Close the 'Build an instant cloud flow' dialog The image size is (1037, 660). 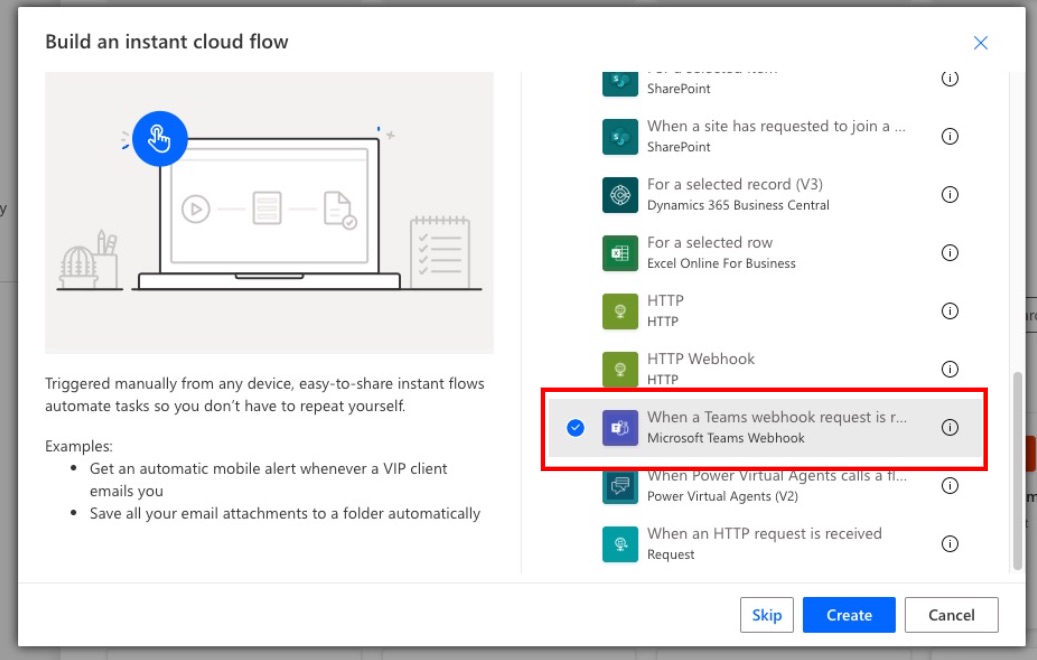[980, 42]
